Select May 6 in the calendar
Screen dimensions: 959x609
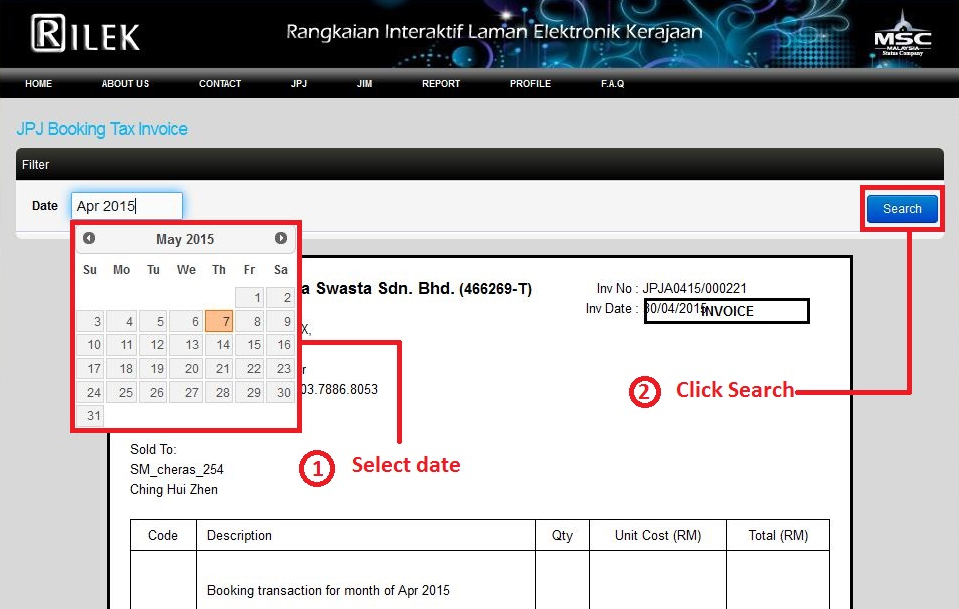186,321
